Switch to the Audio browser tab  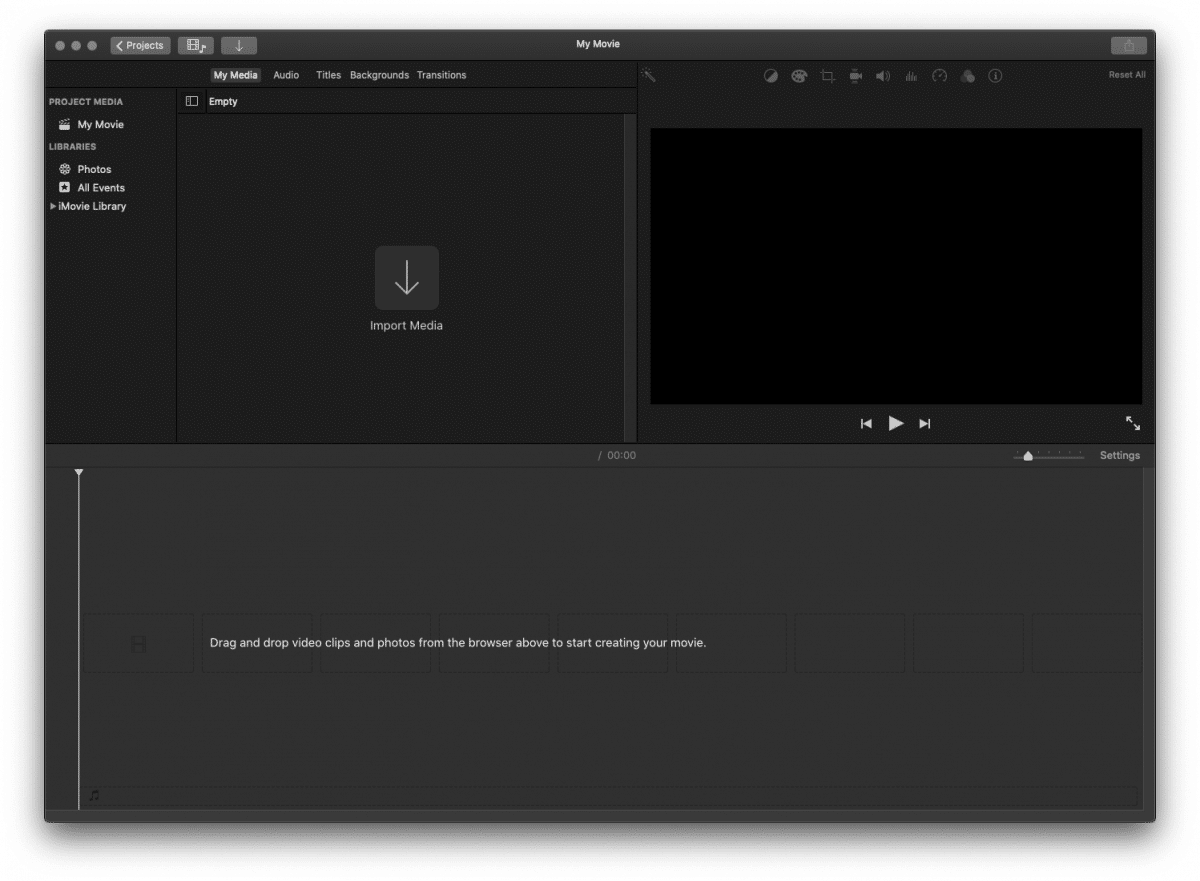(286, 74)
